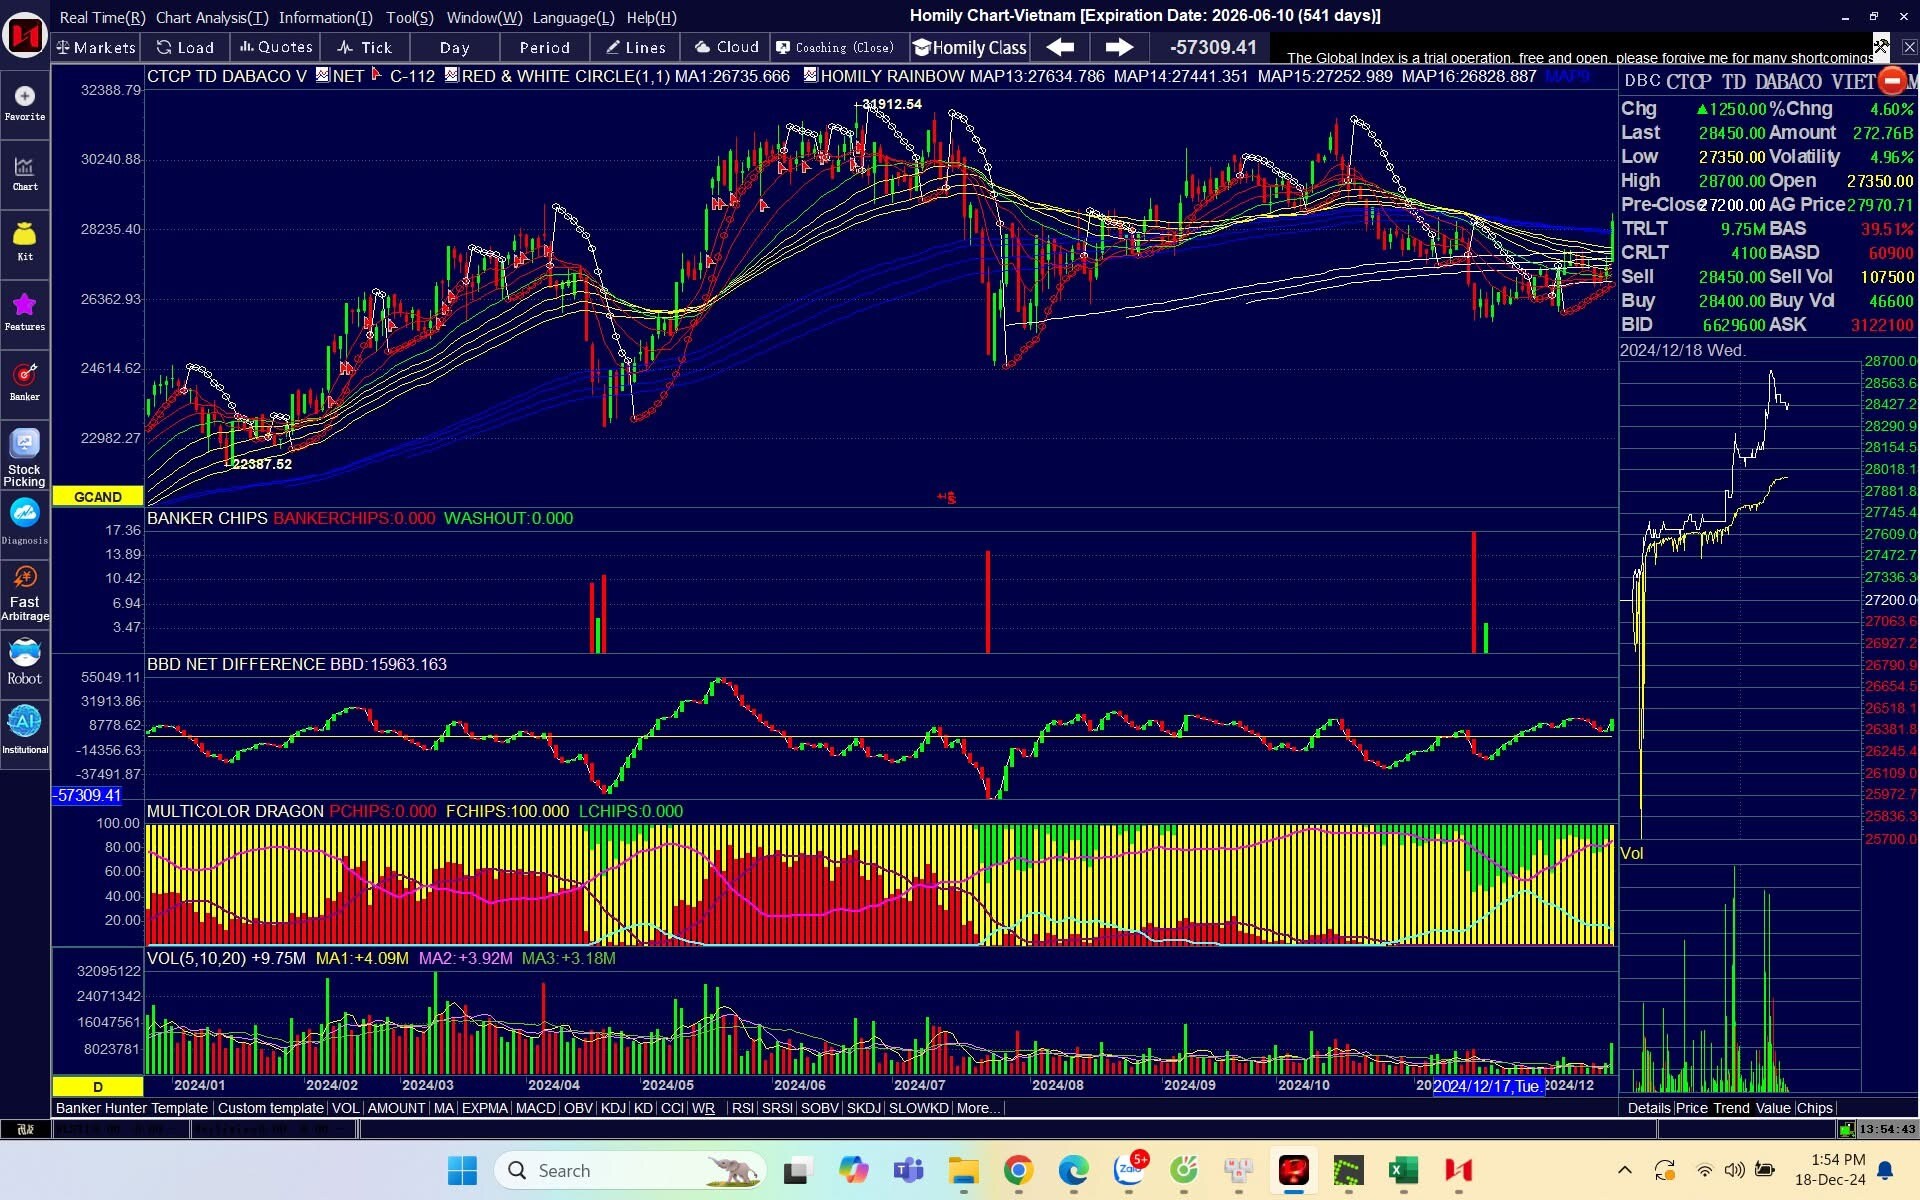Viewport: 1920px width, 1200px height.
Task: Switch to the VOL indicator tab
Action: pos(345,1108)
